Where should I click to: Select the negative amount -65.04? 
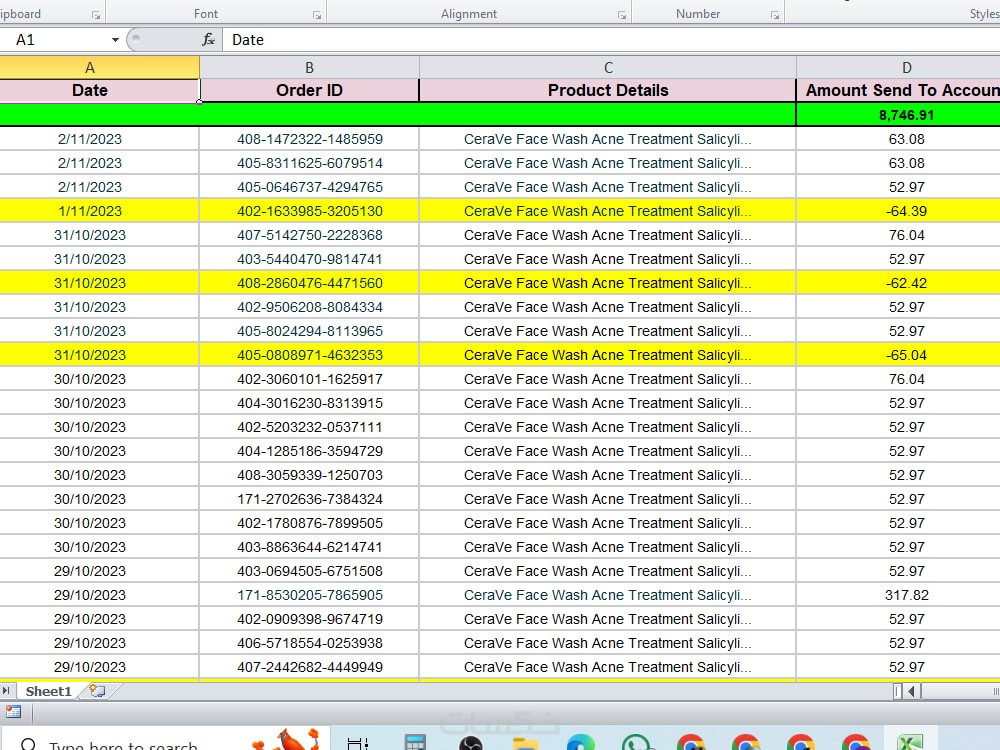(899, 355)
